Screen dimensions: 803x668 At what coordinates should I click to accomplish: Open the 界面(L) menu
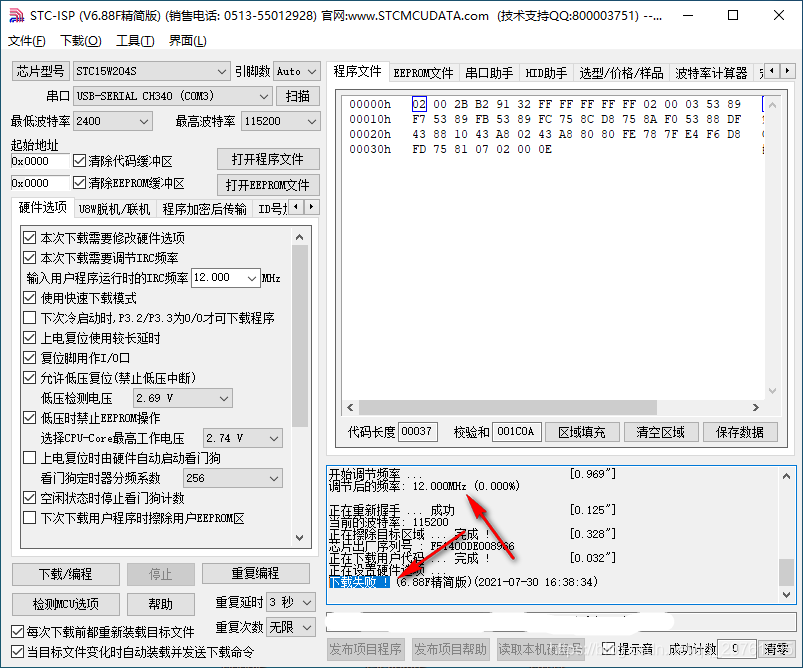pos(188,40)
